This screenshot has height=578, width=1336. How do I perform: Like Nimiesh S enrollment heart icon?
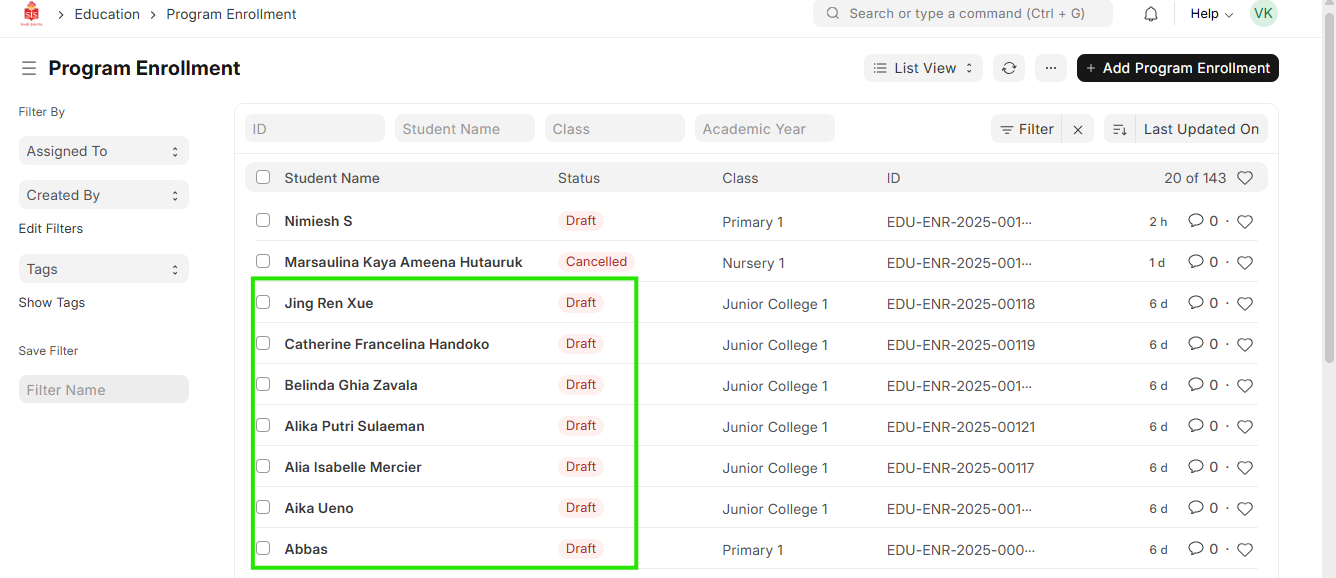pos(1245,222)
